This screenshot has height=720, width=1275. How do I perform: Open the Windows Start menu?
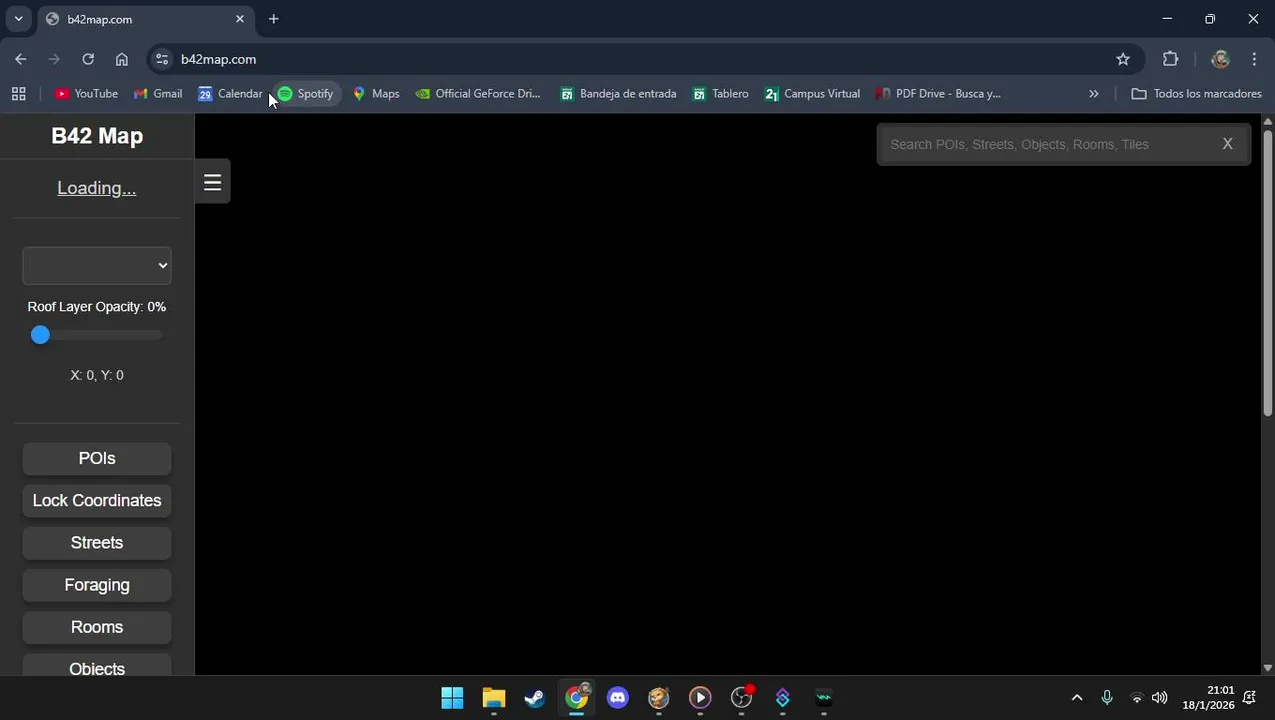452,698
